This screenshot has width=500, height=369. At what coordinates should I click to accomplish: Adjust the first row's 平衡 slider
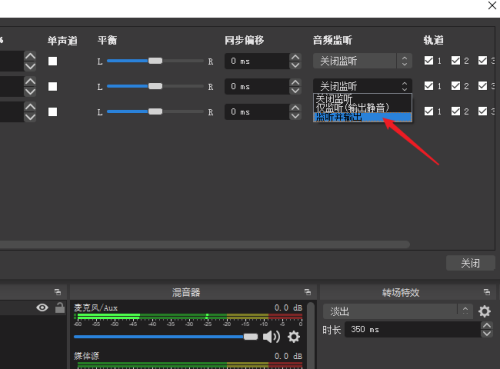155,61
